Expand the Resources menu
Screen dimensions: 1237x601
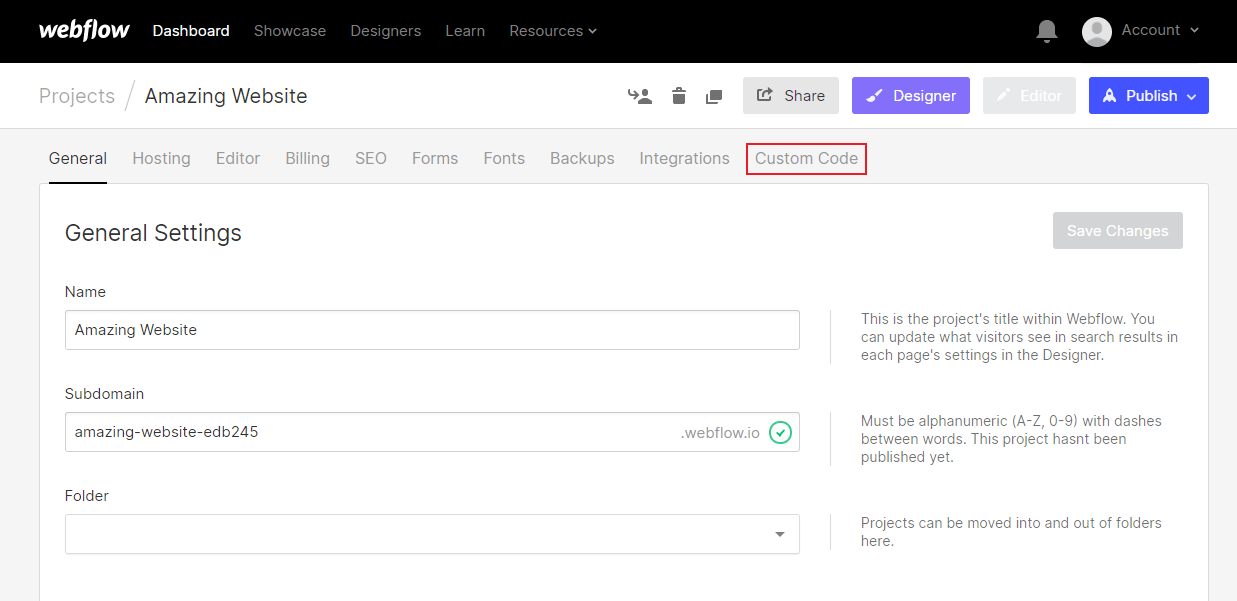(x=553, y=31)
